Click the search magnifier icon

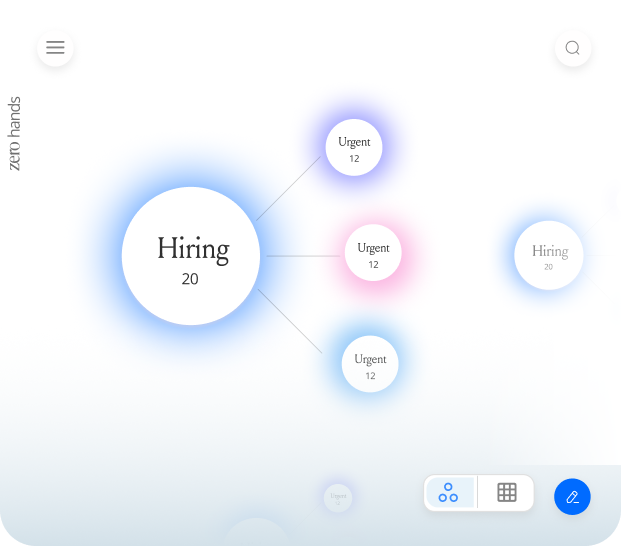point(573,48)
